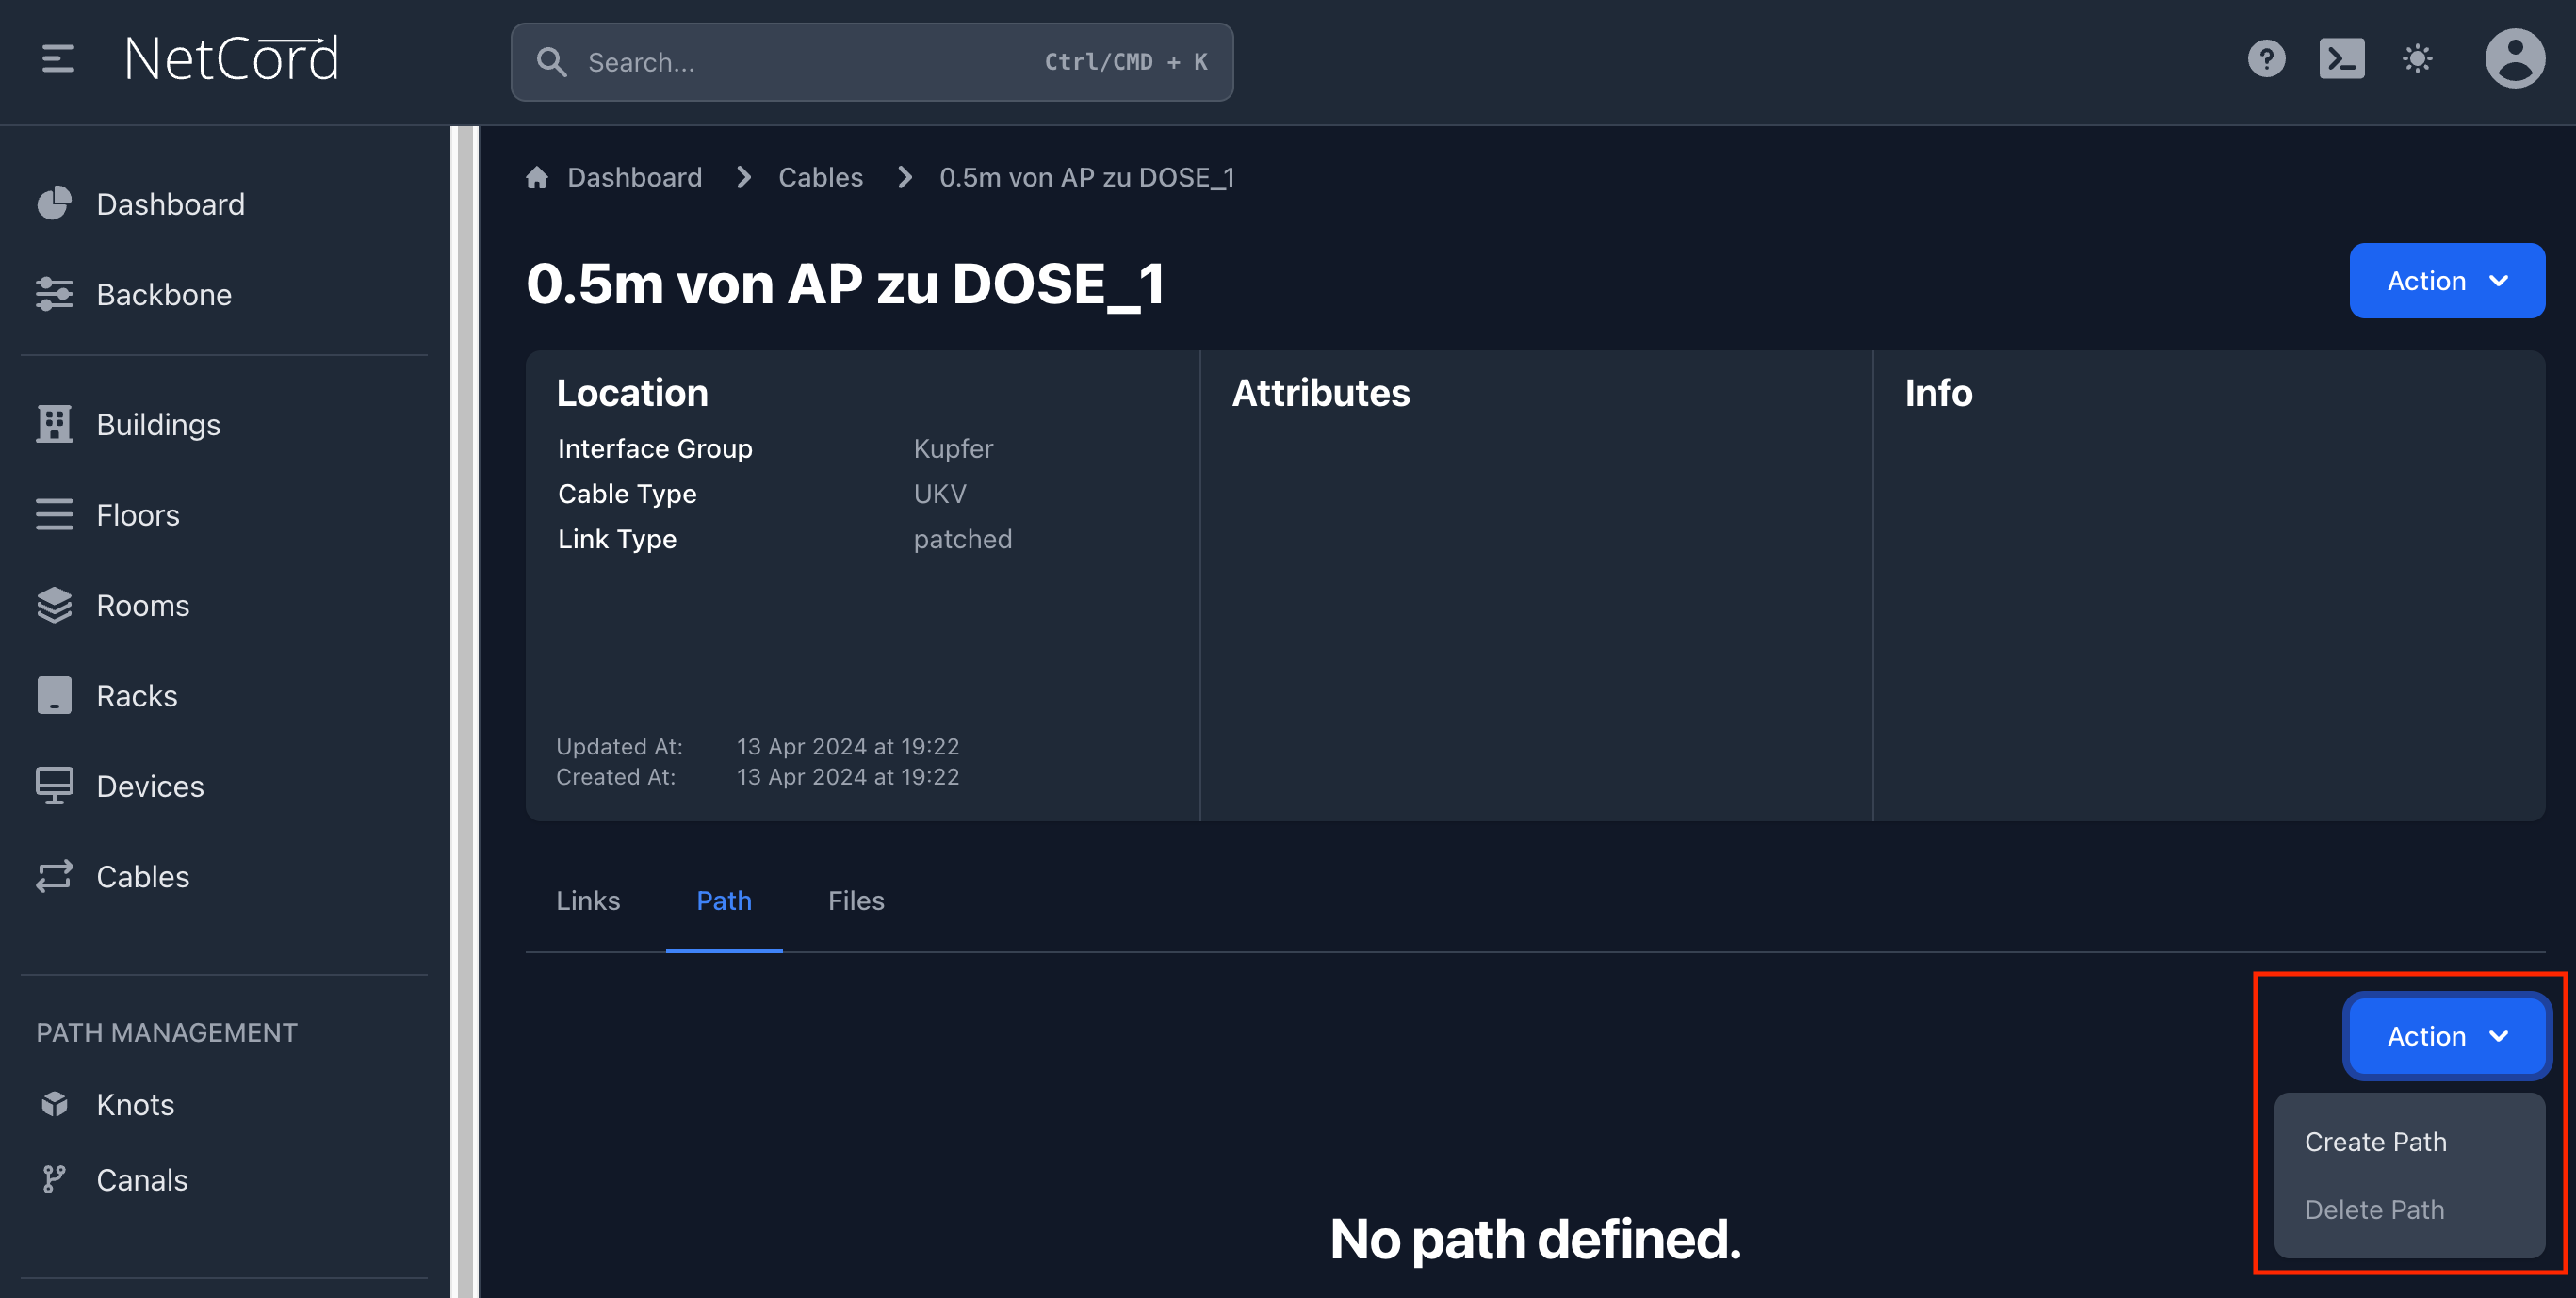Expand the top Action dropdown button
The height and width of the screenshot is (1298, 2576).
[2445, 281]
